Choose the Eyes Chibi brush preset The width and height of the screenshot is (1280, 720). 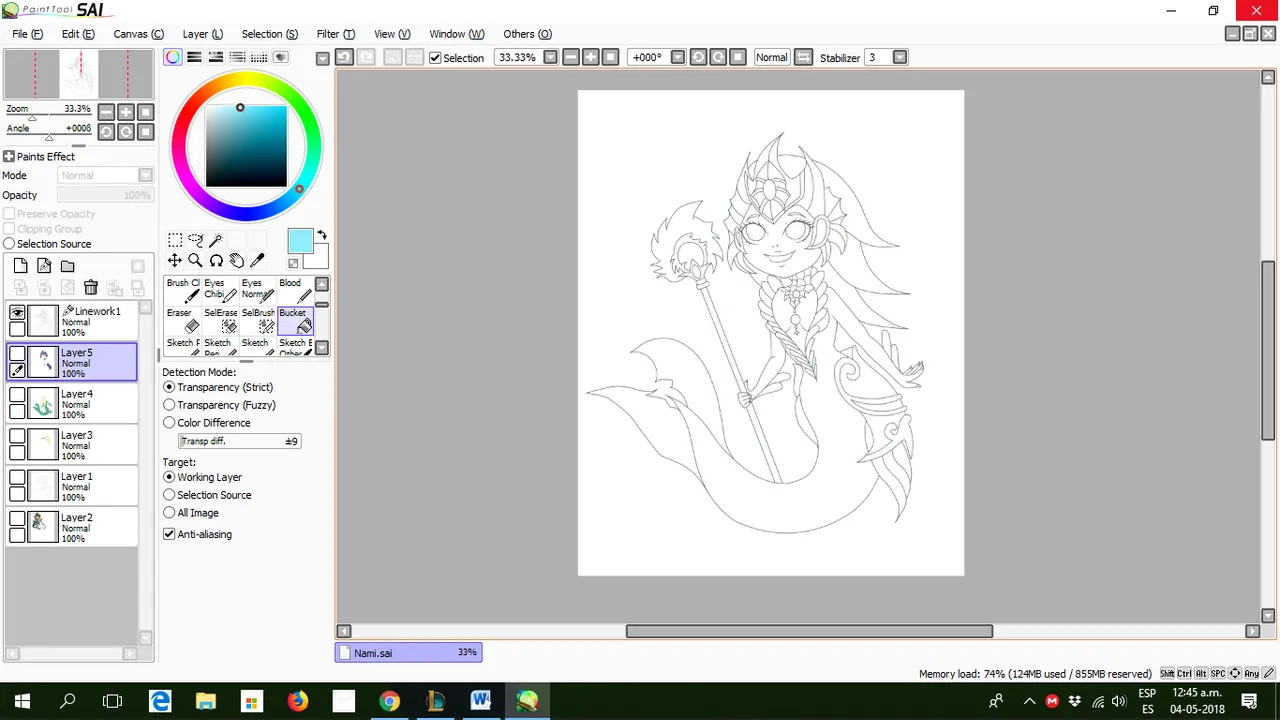pyautogui.click(x=220, y=290)
